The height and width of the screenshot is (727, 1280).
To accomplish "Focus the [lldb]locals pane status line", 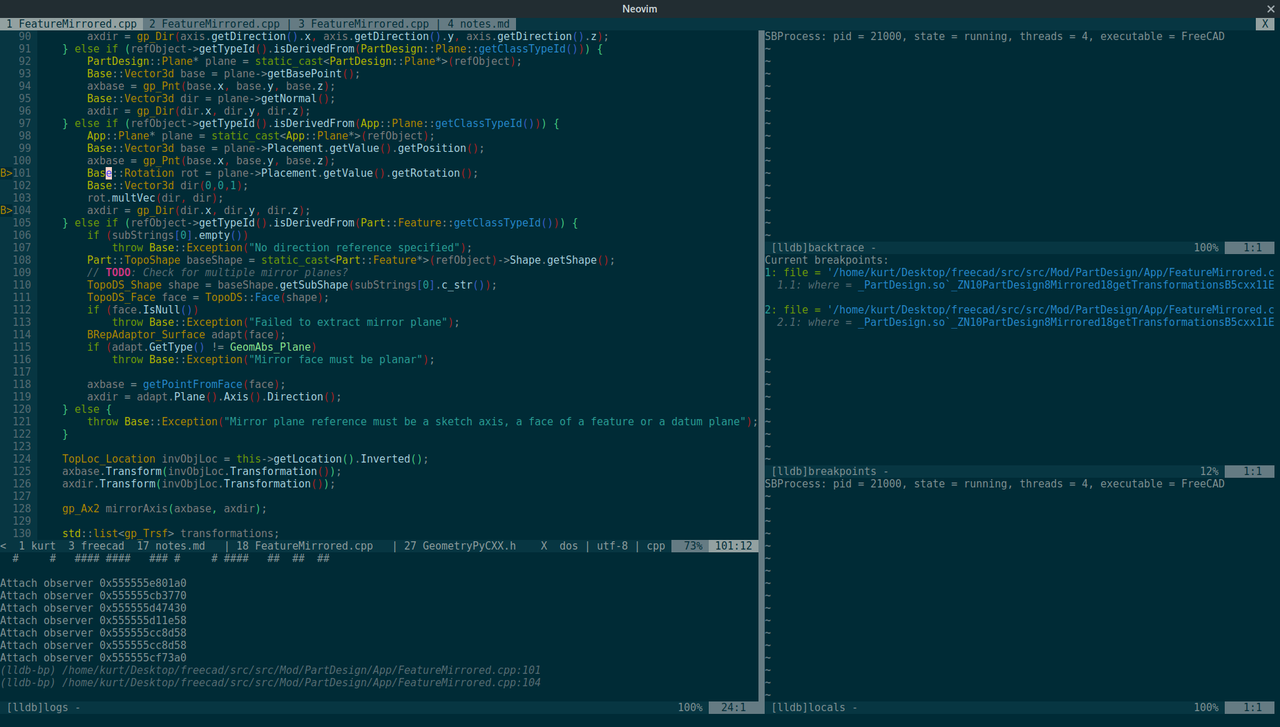I will 808,707.
